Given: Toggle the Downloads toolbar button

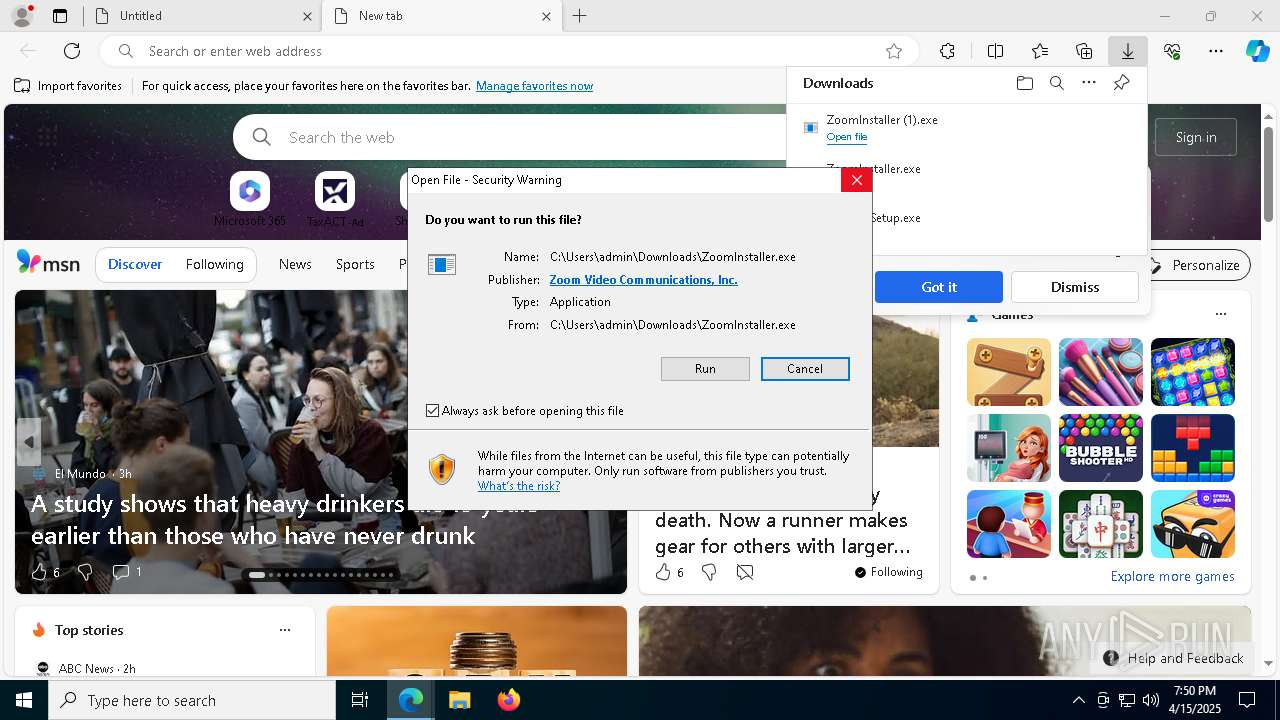Looking at the screenshot, I should click(1127, 51).
